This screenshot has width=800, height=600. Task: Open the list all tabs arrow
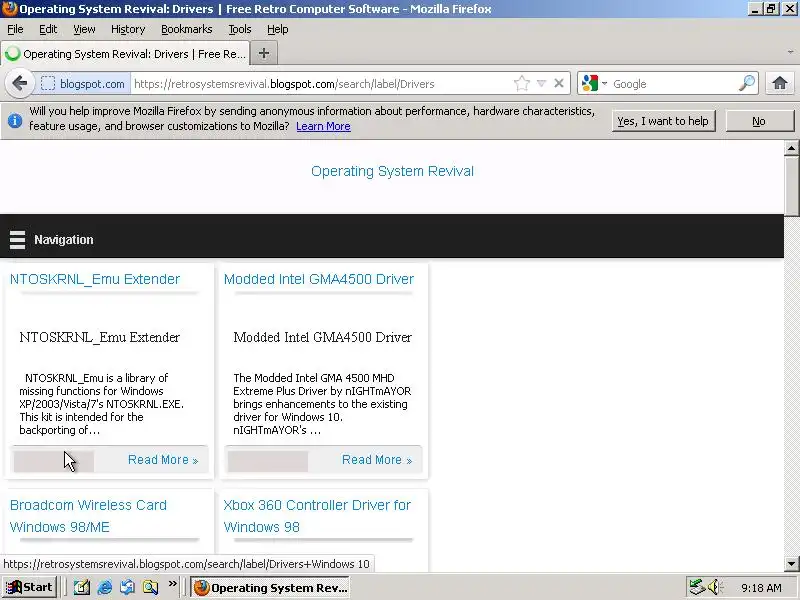tap(790, 53)
